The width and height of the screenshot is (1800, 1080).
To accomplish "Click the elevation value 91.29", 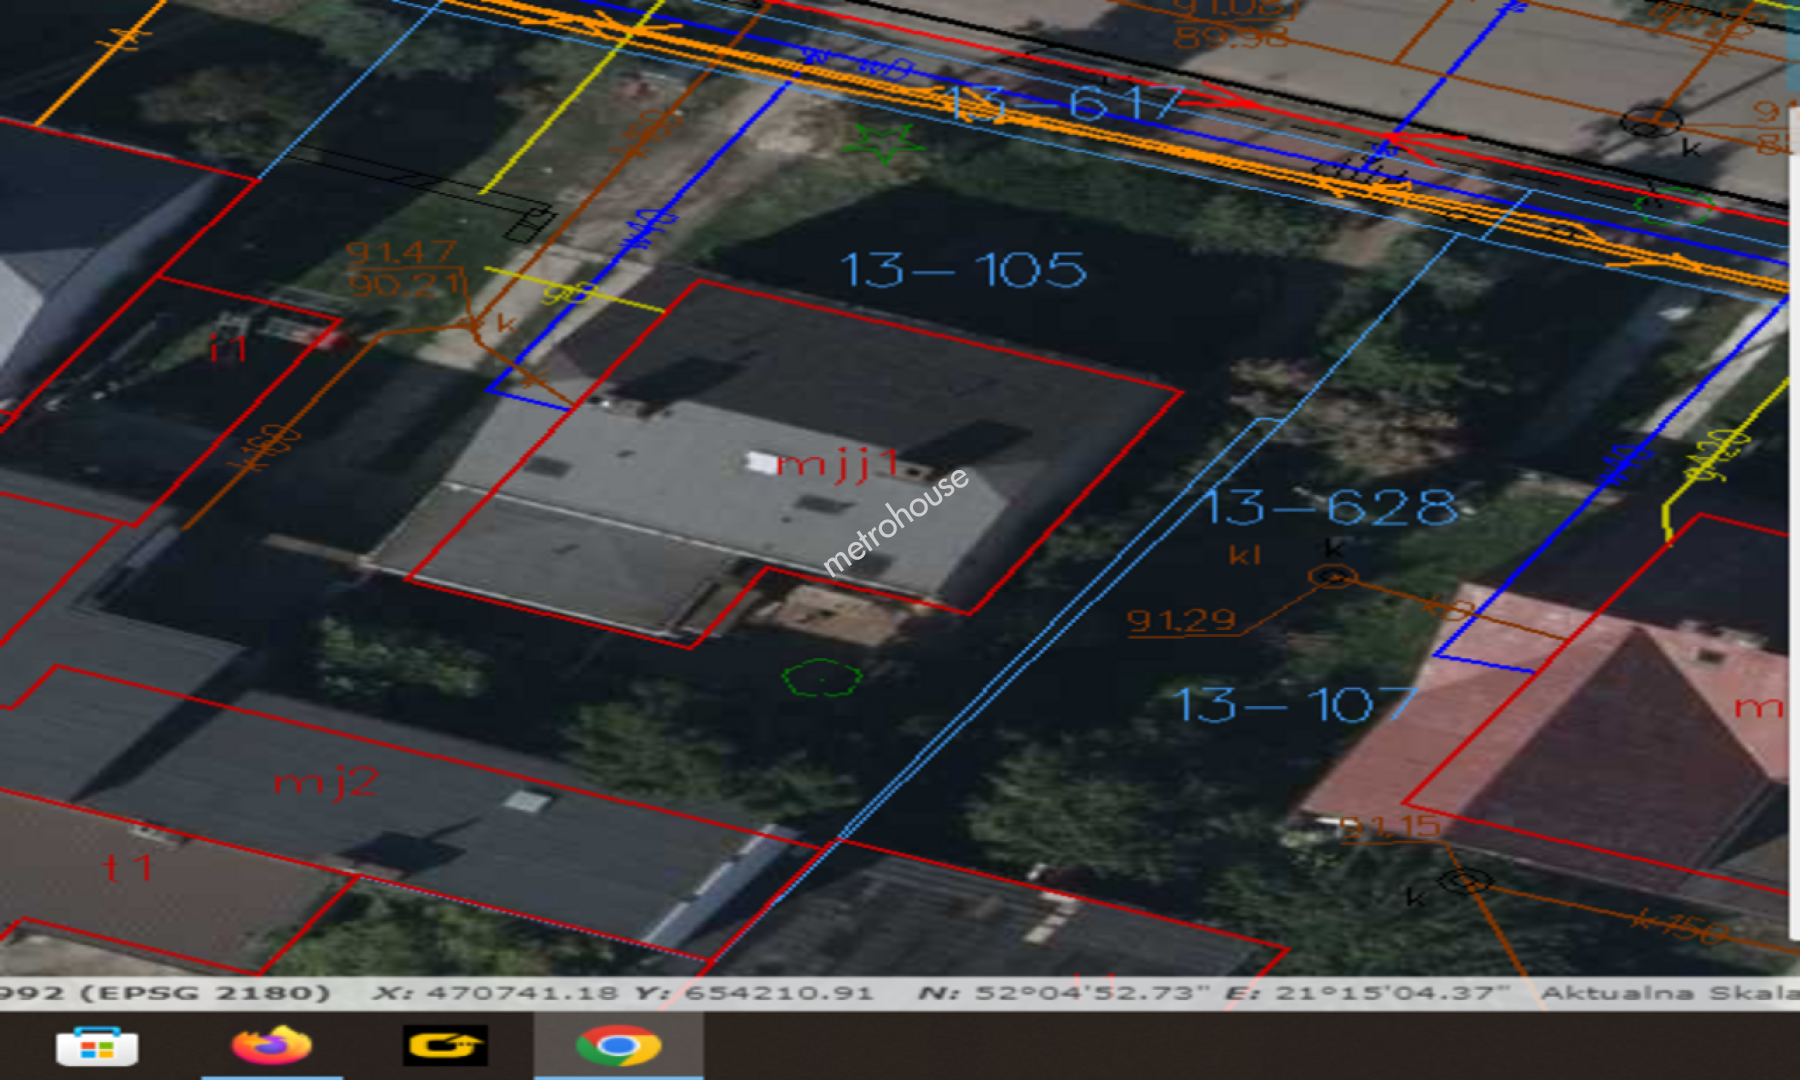I will [1182, 621].
